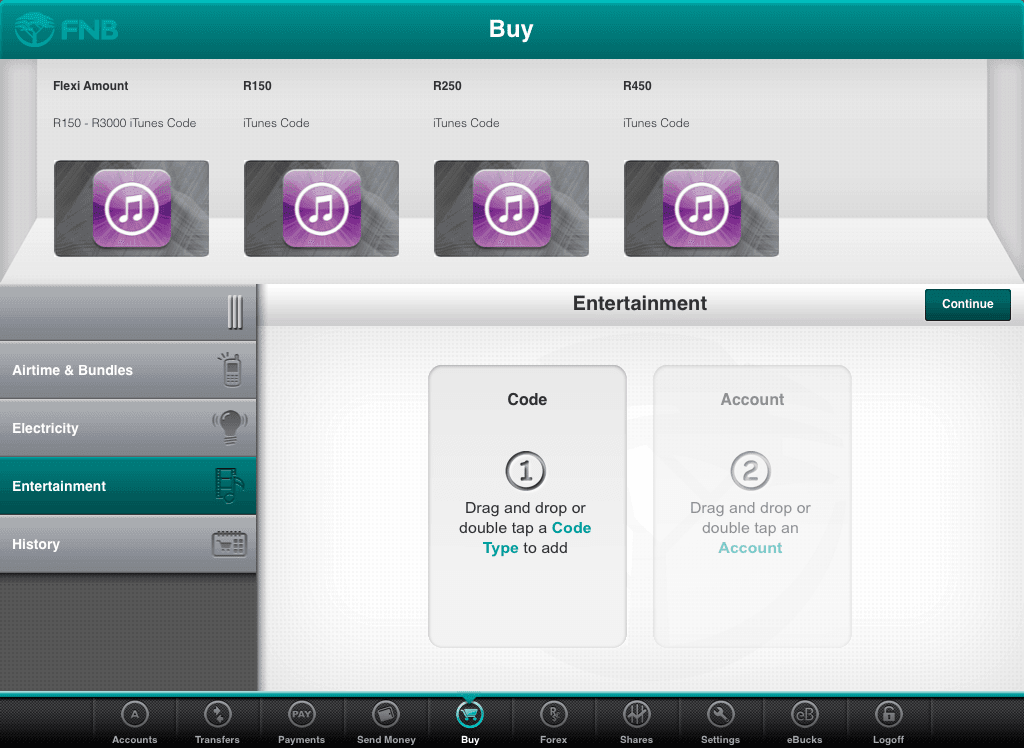Tap the Logoff padlock icon
The height and width of the screenshot is (748, 1024).
[x=888, y=716]
